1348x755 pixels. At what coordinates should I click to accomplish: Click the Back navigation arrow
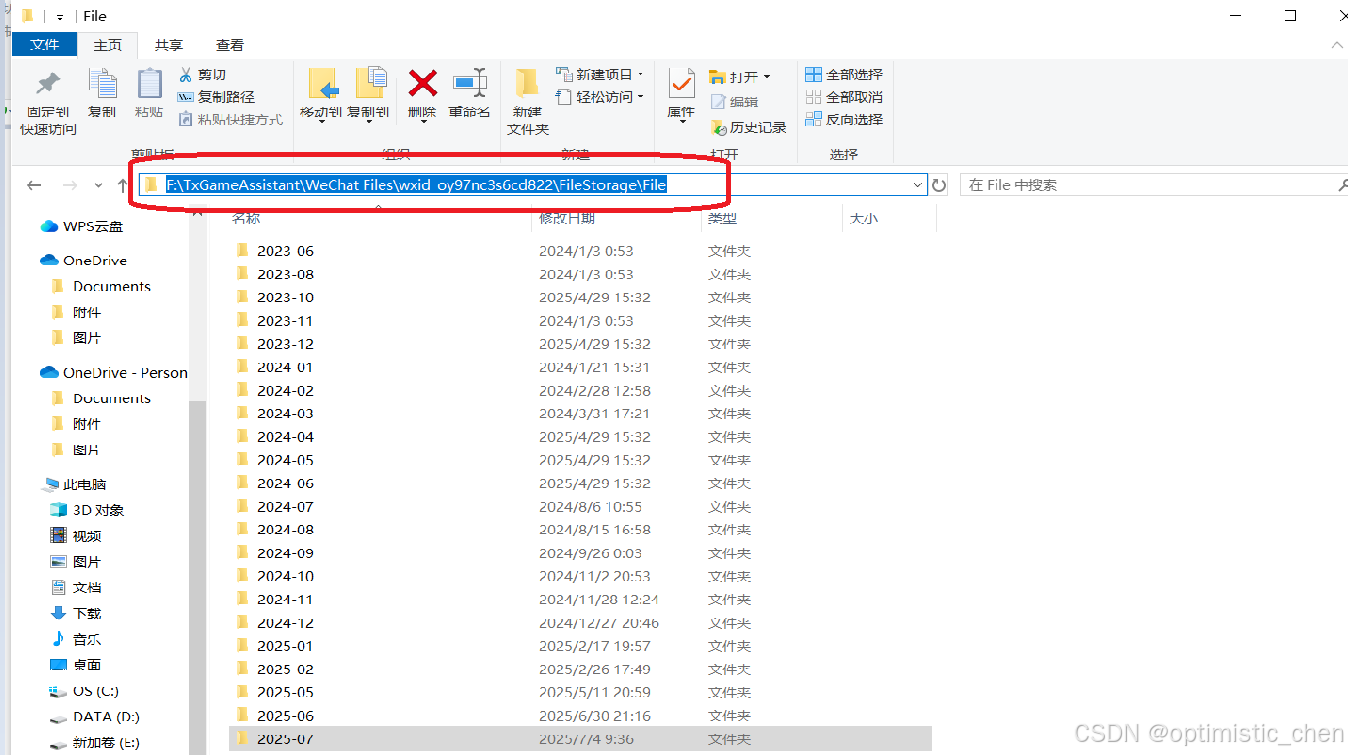pos(34,185)
